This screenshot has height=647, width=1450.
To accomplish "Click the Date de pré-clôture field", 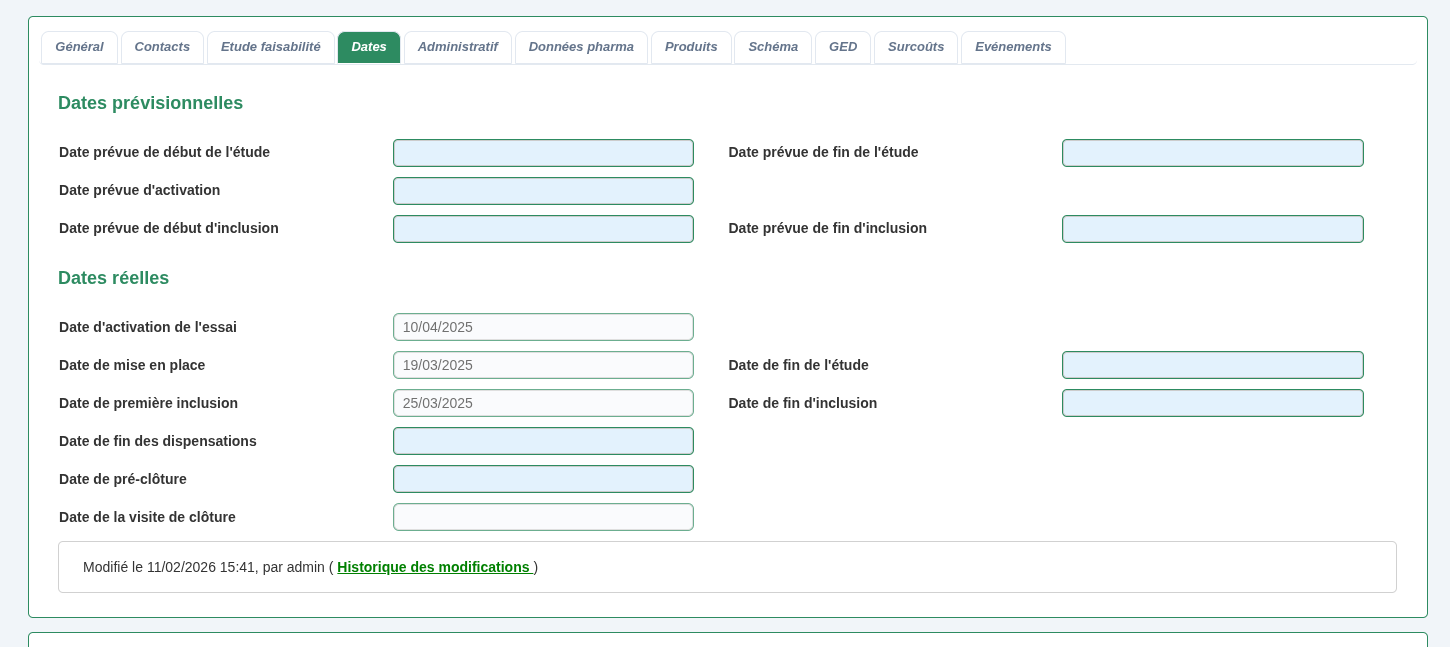I will [543, 479].
